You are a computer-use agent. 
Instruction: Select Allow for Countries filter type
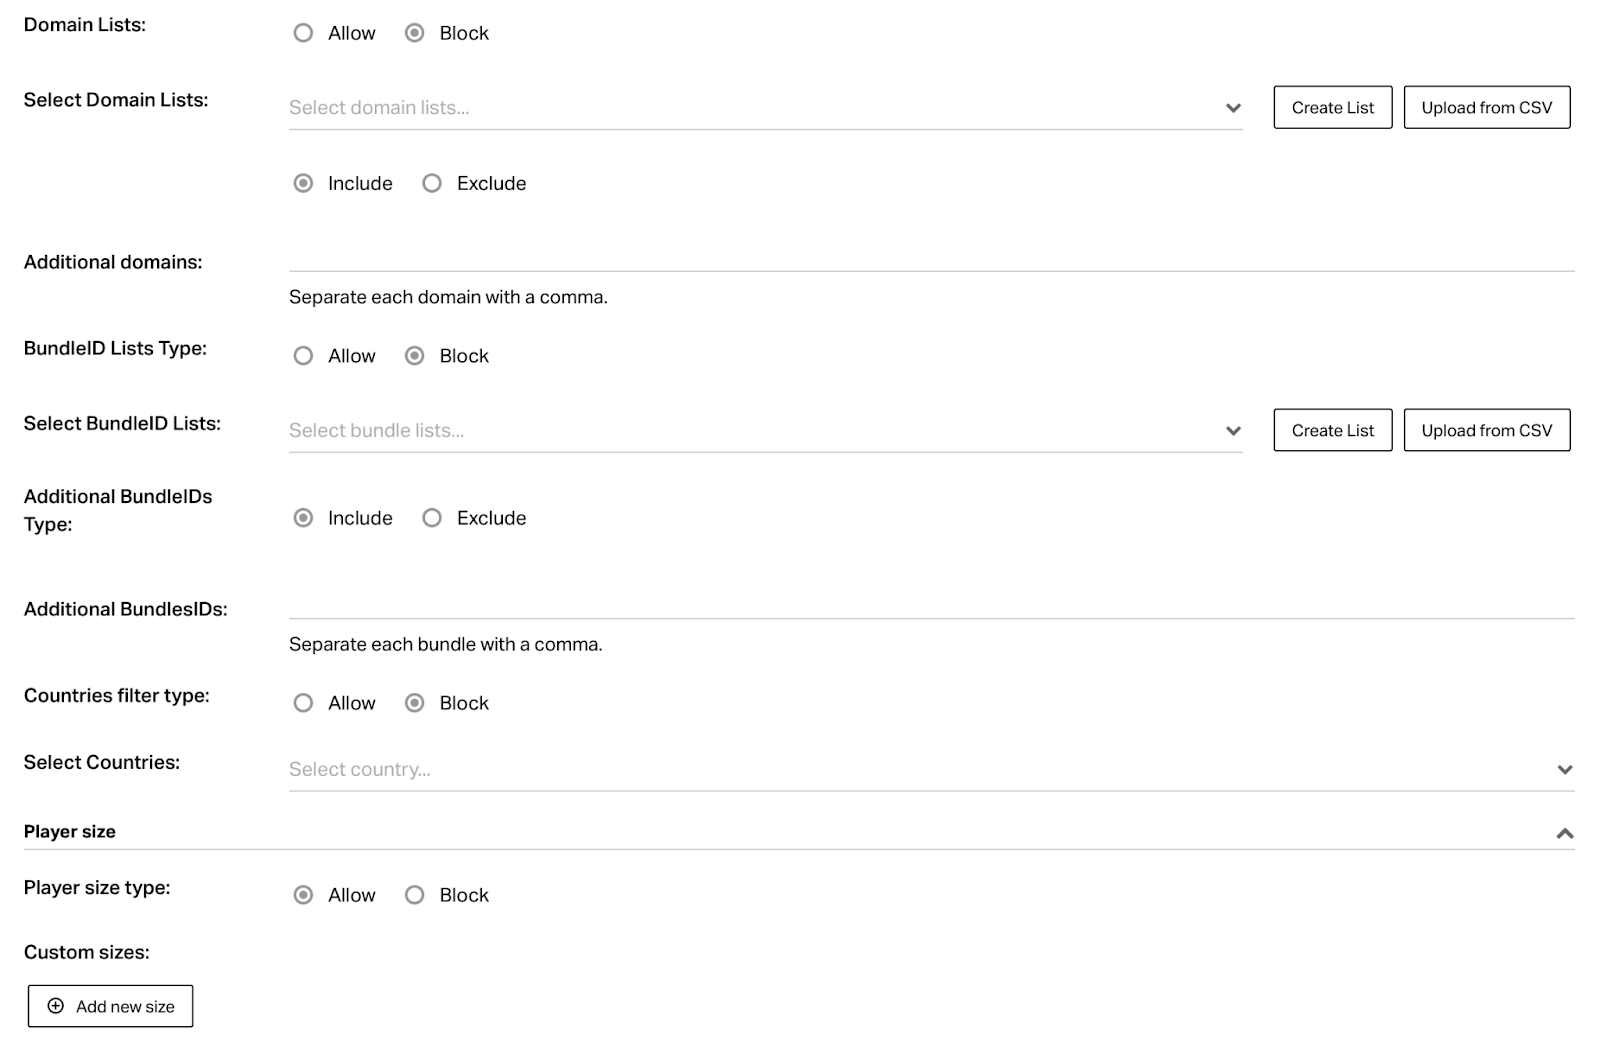click(303, 703)
